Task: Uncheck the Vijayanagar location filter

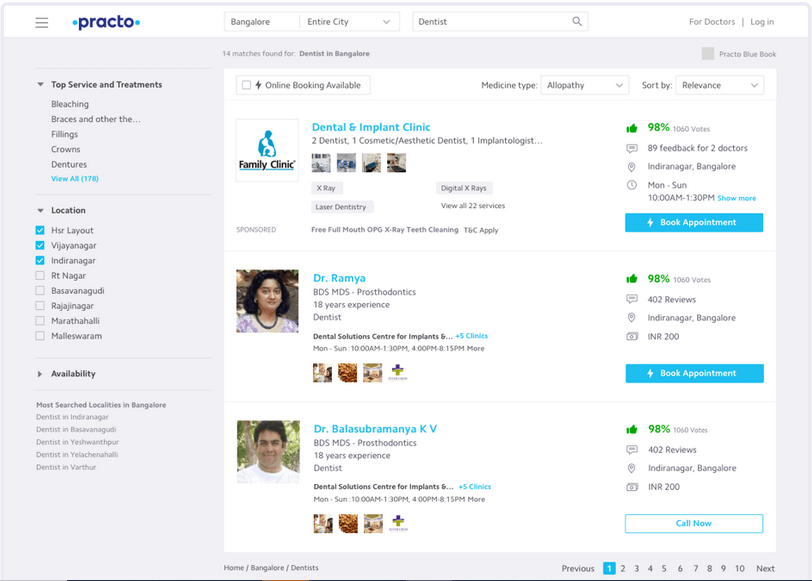Action: point(40,245)
